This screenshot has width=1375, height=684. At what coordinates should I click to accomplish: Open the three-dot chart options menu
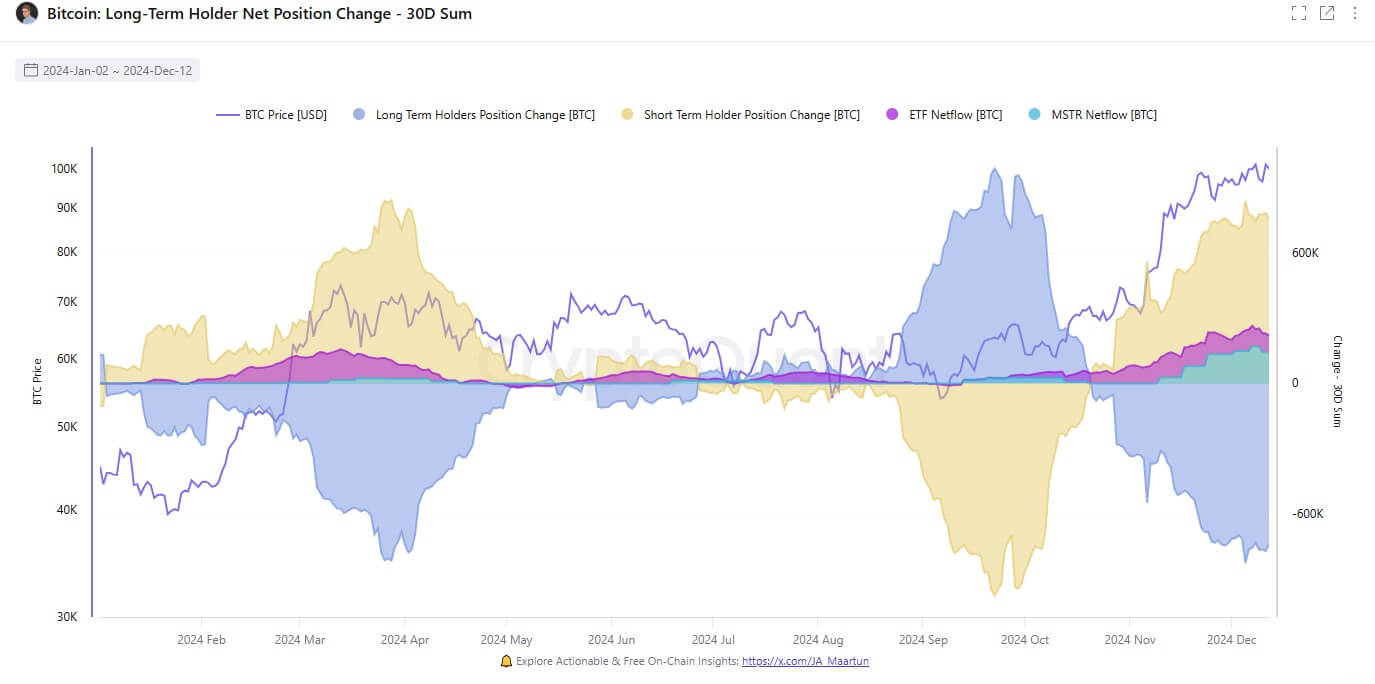pos(1356,13)
